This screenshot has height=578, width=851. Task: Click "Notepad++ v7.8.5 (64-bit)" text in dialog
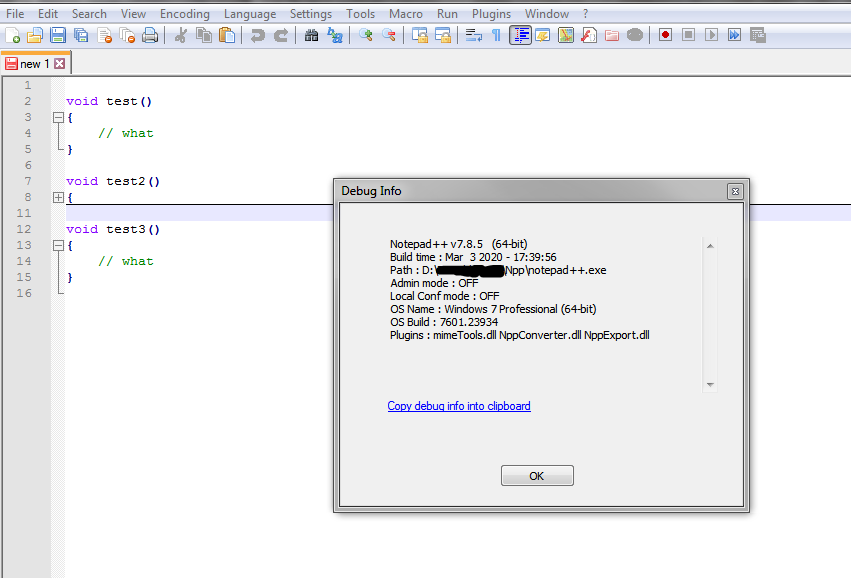point(459,244)
